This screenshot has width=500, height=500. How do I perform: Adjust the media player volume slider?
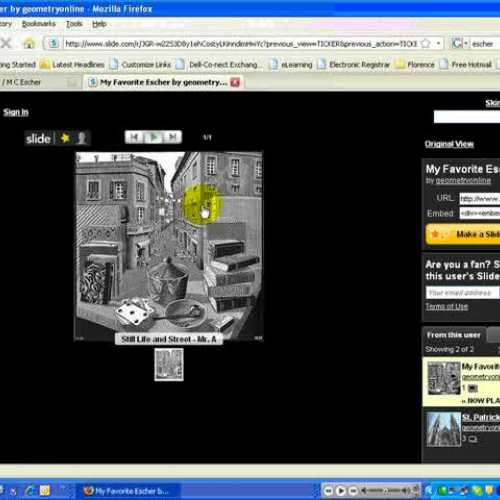[x=385, y=491]
